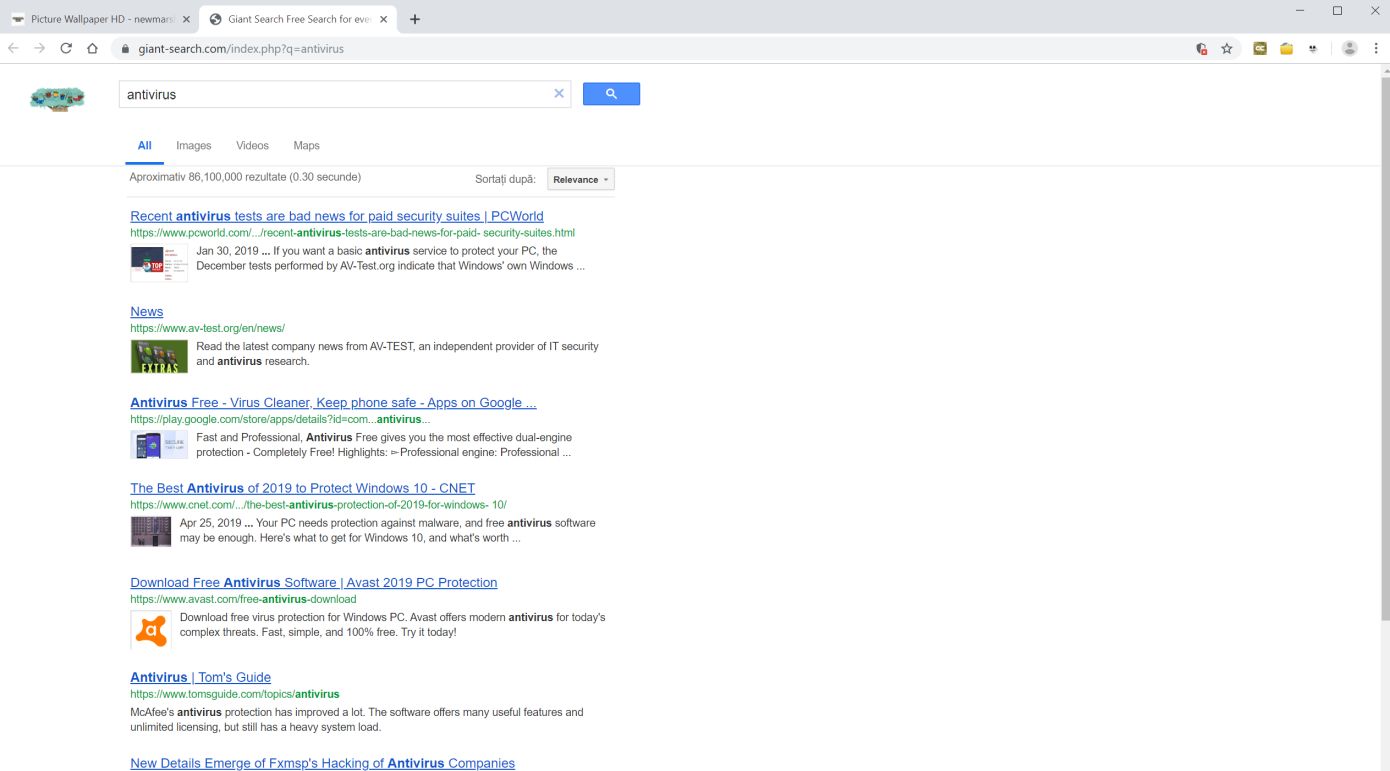The width and height of the screenshot is (1390, 771).
Task: Open the yellow folder extension
Action: [x=1287, y=48]
